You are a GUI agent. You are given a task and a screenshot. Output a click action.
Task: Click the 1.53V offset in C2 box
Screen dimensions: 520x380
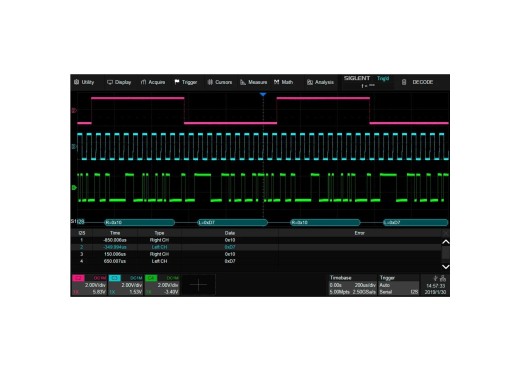[136, 292]
